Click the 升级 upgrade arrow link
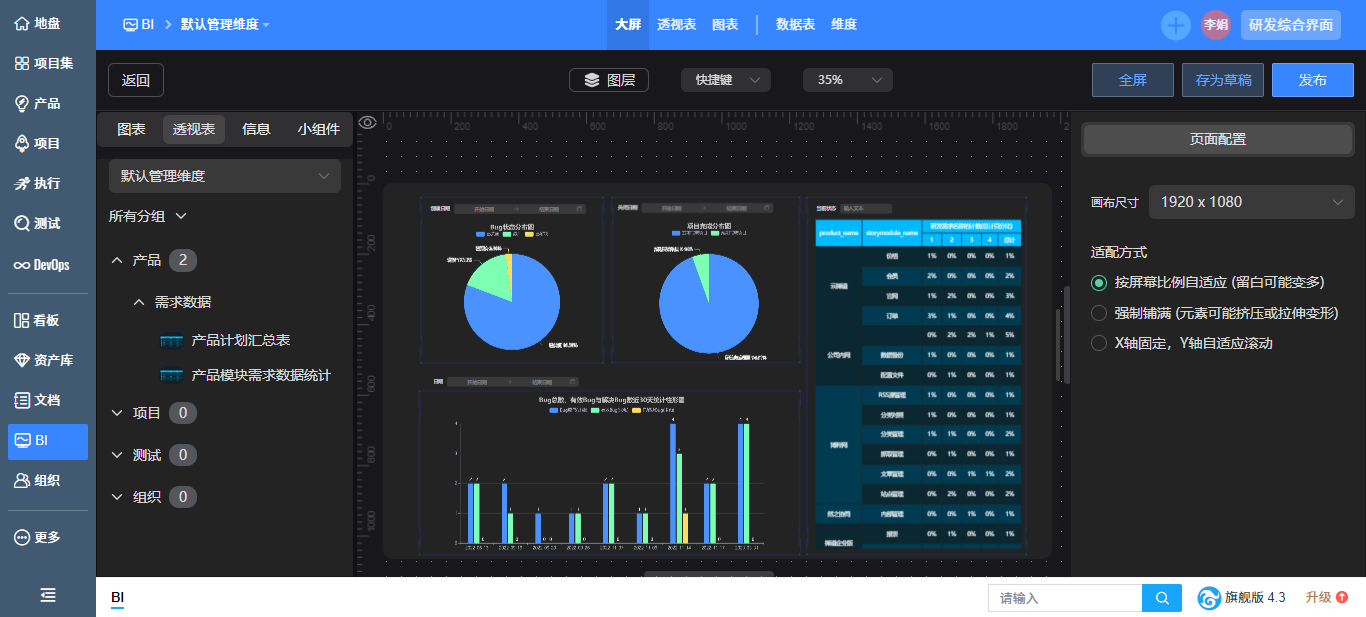The image size is (1366, 617). coord(1326,597)
